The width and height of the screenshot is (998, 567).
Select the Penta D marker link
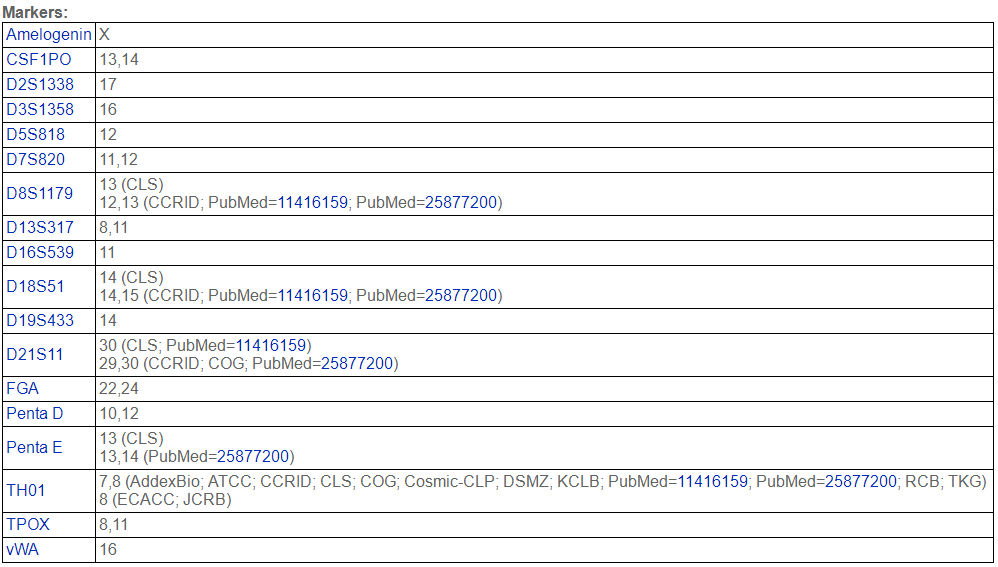pyautogui.click(x=35, y=414)
